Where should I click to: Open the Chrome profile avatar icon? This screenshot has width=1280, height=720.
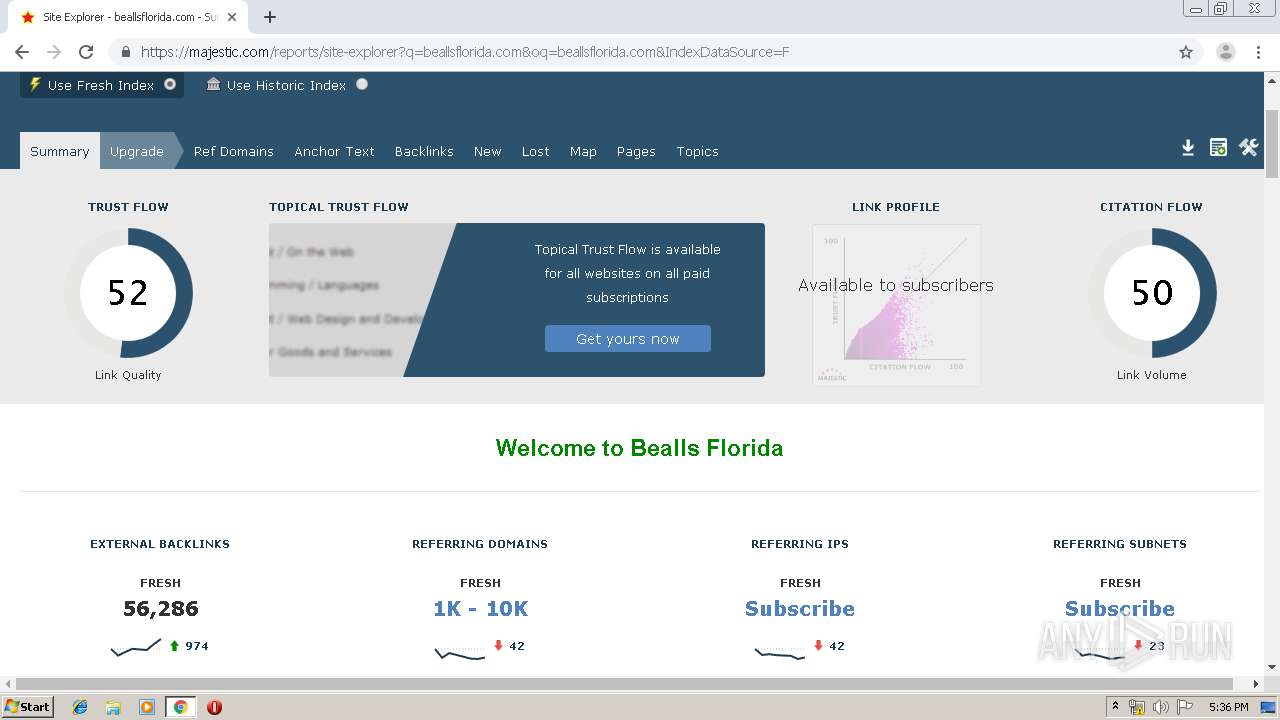pyautogui.click(x=1226, y=52)
